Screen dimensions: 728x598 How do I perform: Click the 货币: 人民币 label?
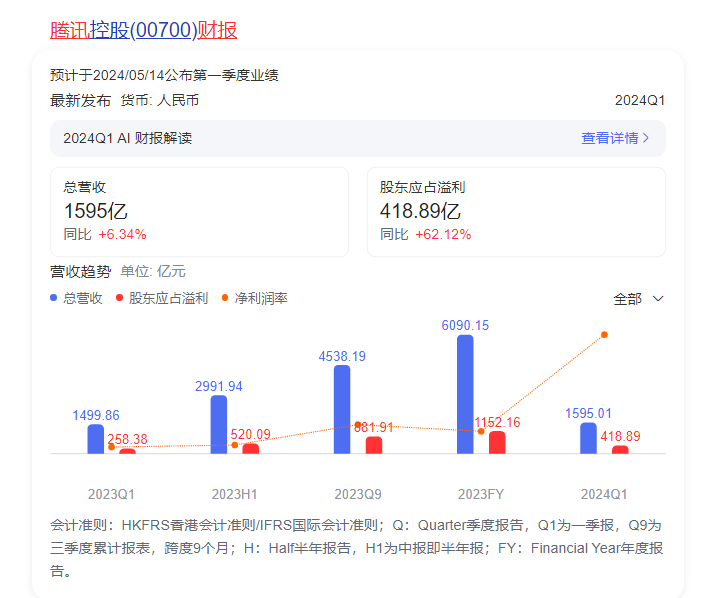pyautogui.click(x=160, y=100)
